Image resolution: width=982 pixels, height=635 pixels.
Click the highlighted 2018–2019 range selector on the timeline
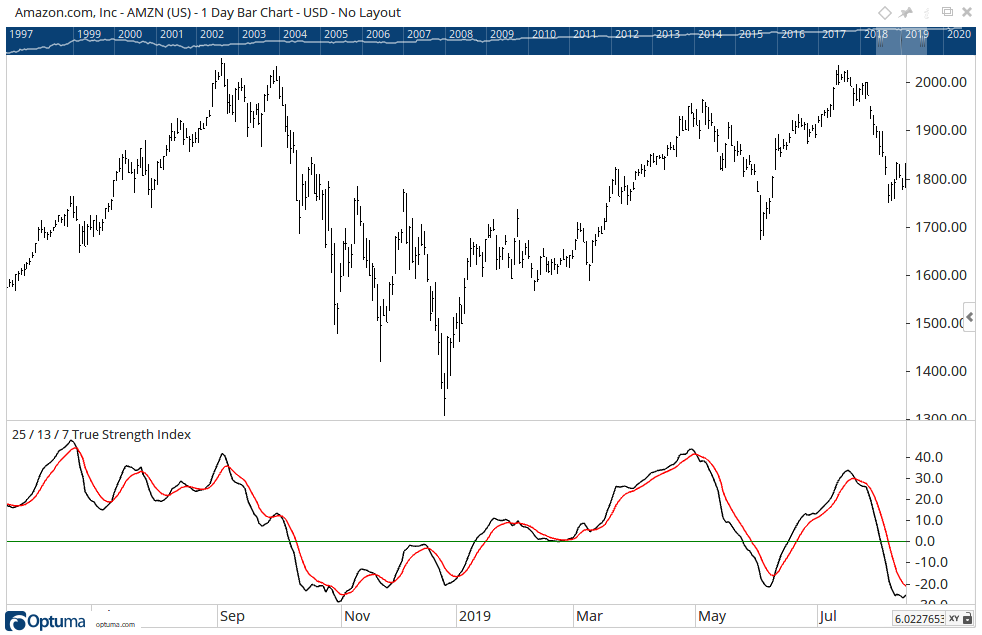click(x=901, y=41)
